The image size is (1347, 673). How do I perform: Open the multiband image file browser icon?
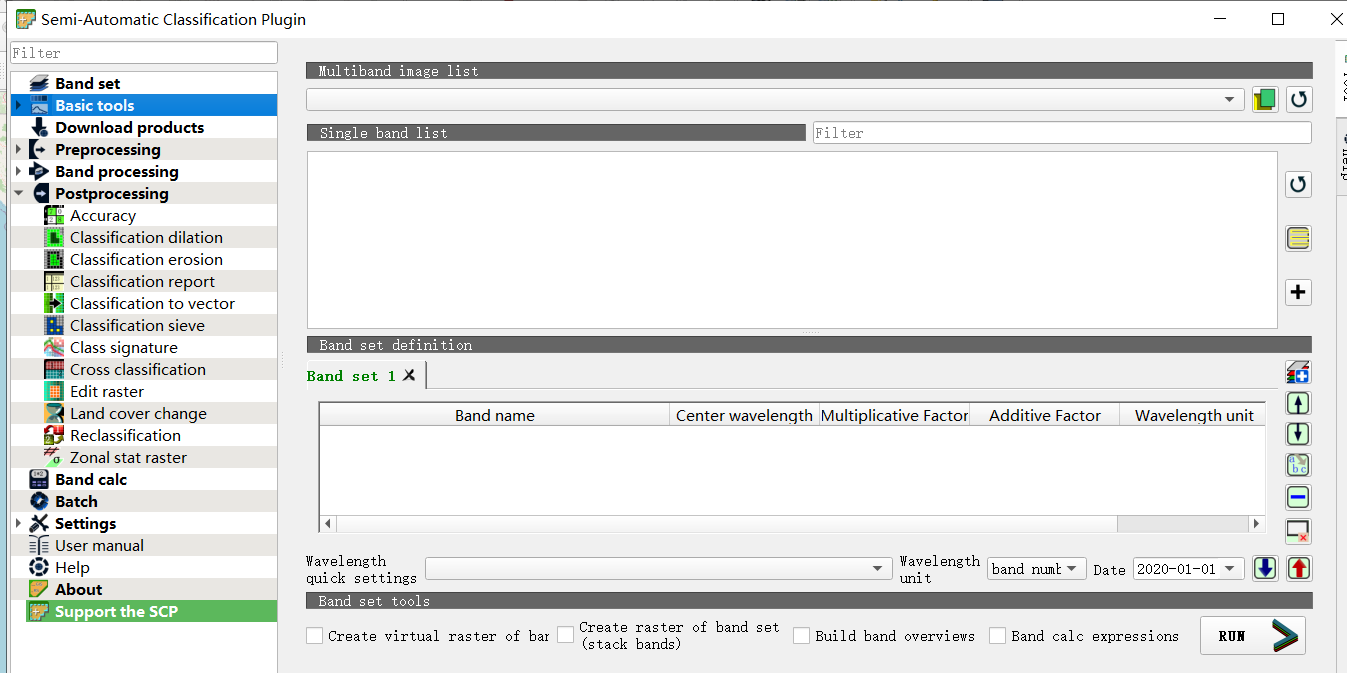pyautogui.click(x=1265, y=99)
